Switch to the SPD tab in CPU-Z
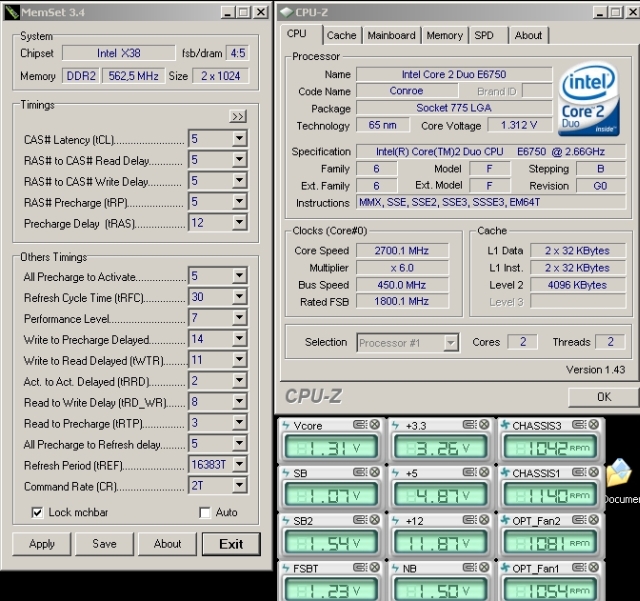The width and height of the screenshot is (640, 601). tap(484, 36)
